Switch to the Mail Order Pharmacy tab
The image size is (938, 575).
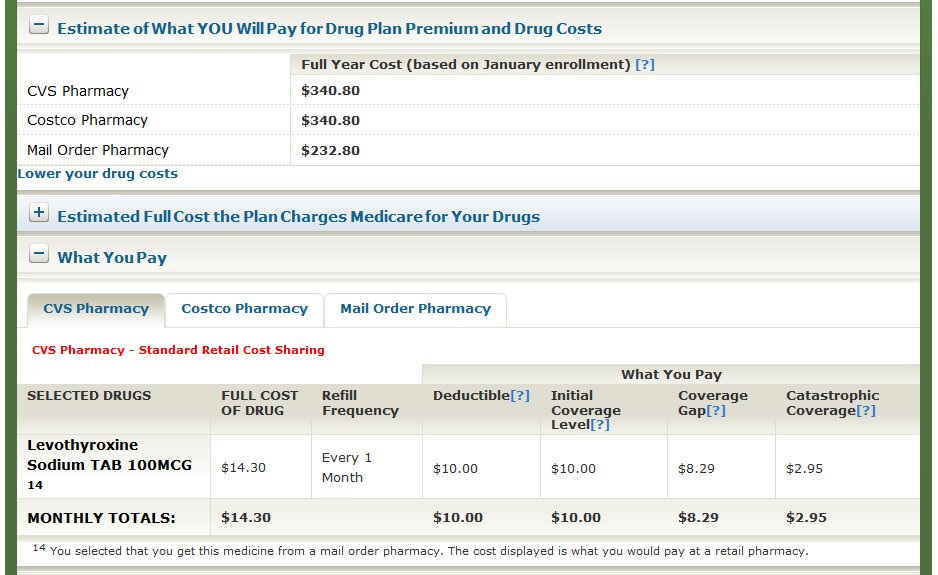tap(415, 309)
